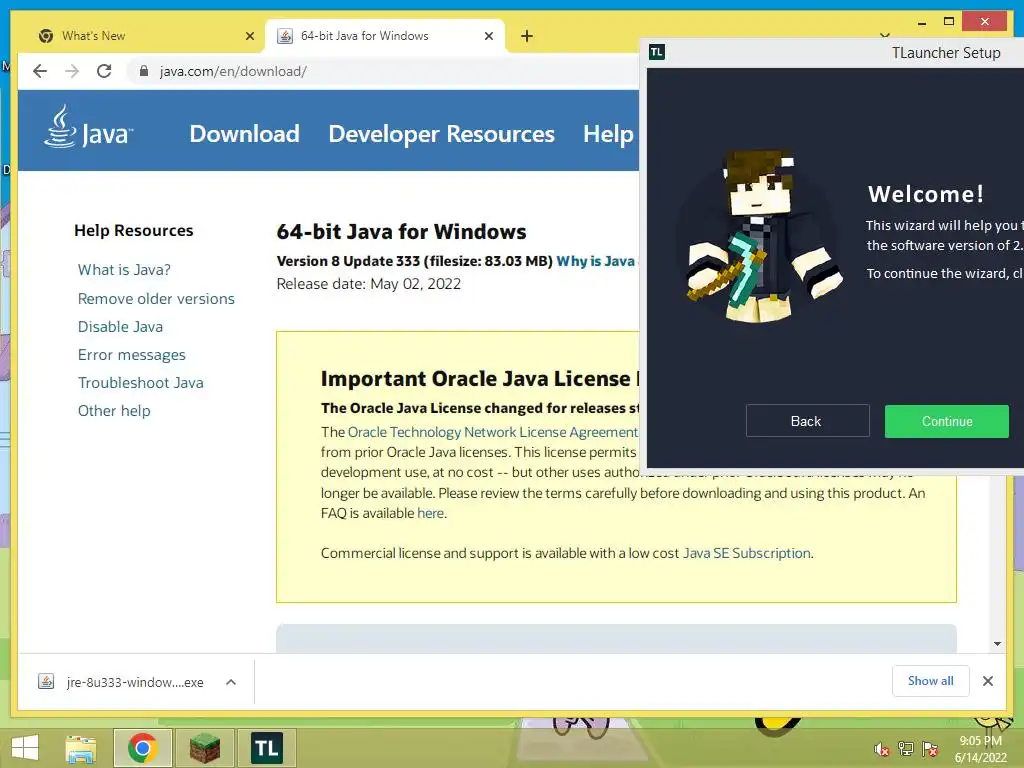This screenshot has height=768, width=1024.
Task: Click the taskbar clock showing 9:05 PM
Action: [980, 749]
